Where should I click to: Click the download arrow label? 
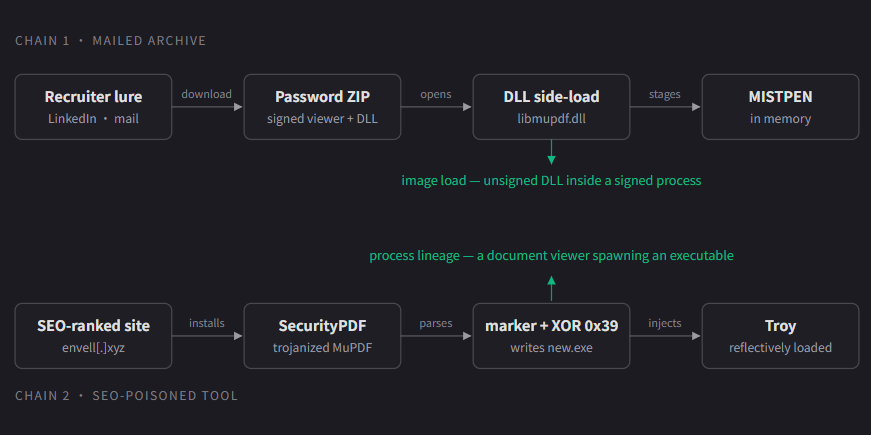[x=207, y=94]
